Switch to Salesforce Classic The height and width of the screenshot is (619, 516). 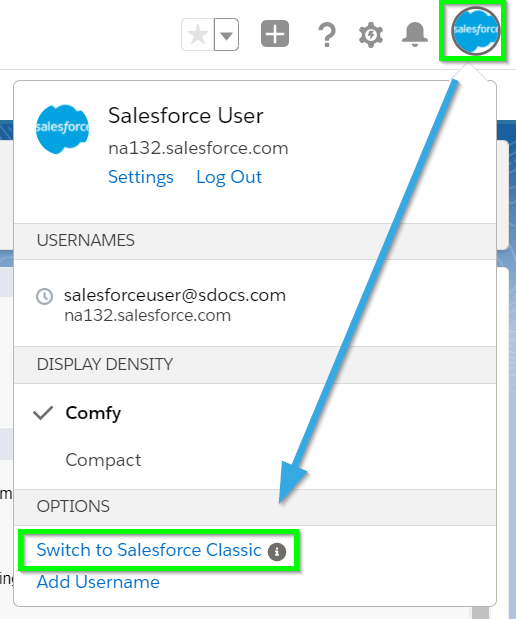(149, 550)
